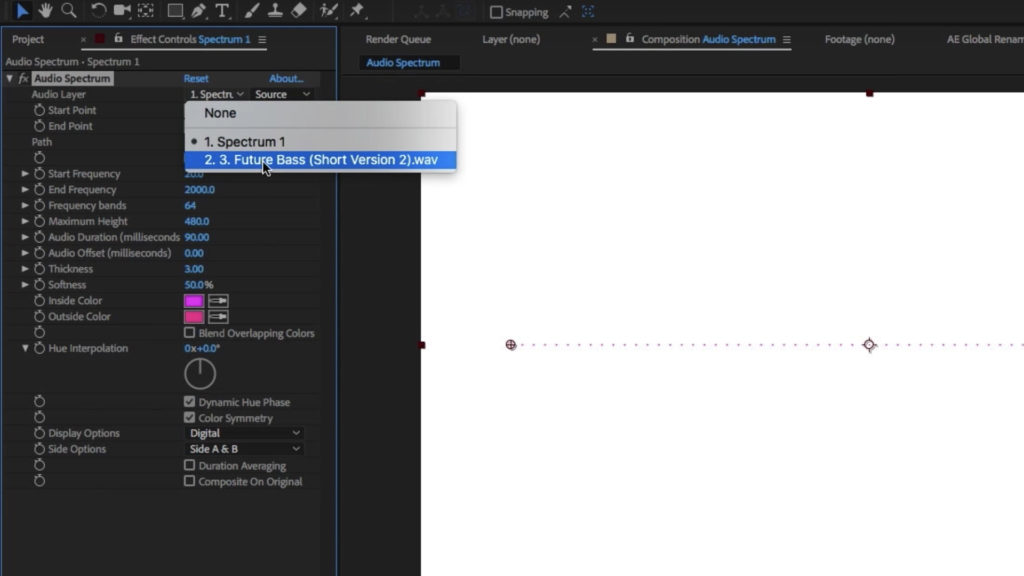The height and width of the screenshot is (576, 1024).
Task: Expand the End Frequency property
Action: click(25, 189)
